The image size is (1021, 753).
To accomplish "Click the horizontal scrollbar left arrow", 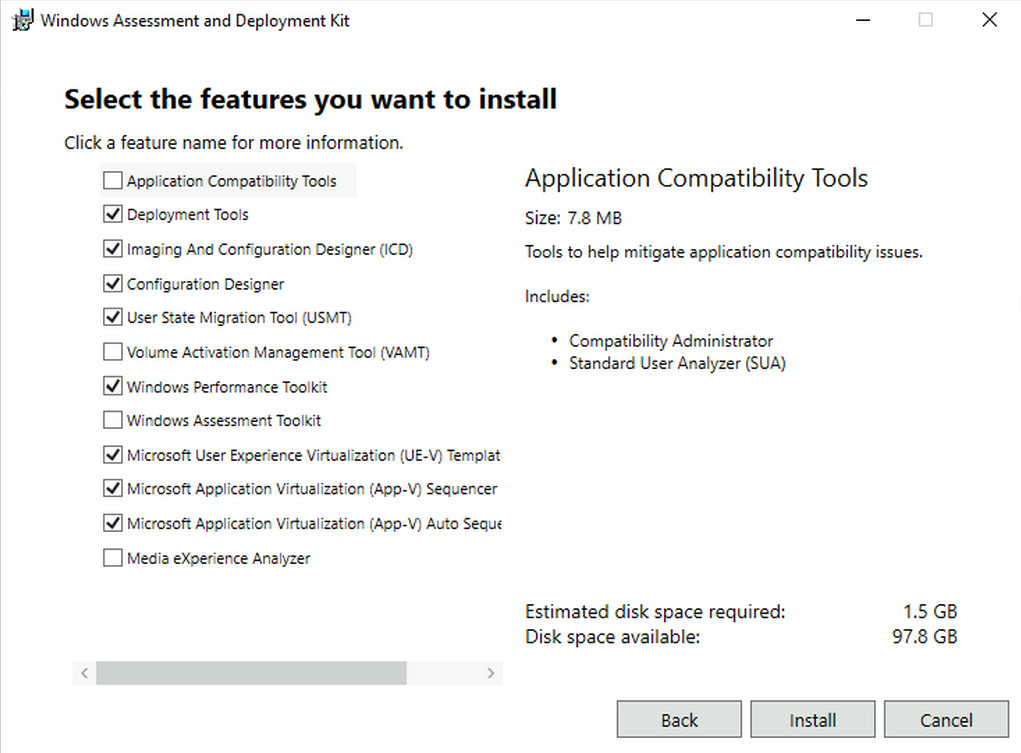I will tap(85, 673).
